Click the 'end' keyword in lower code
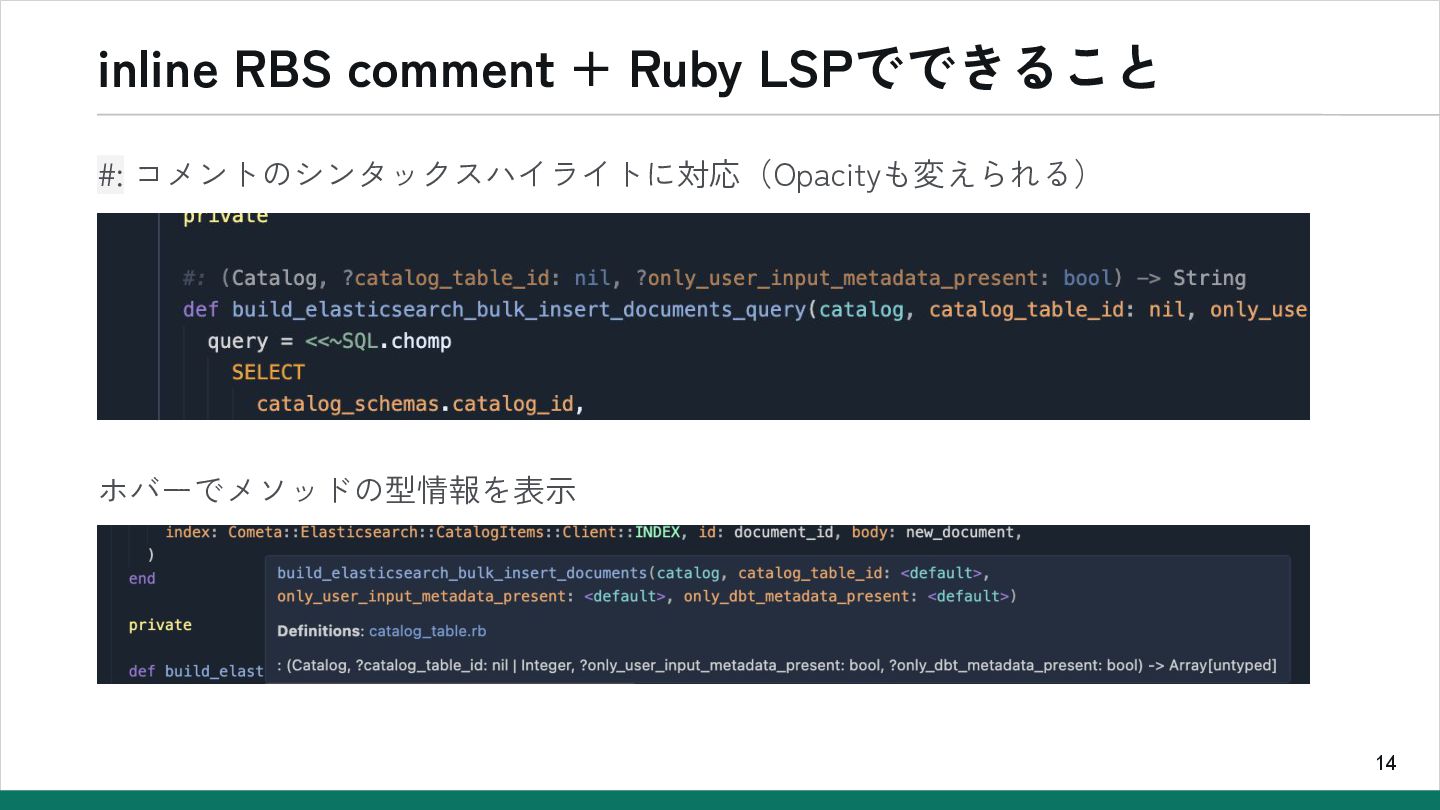 [x=142, y=578]
